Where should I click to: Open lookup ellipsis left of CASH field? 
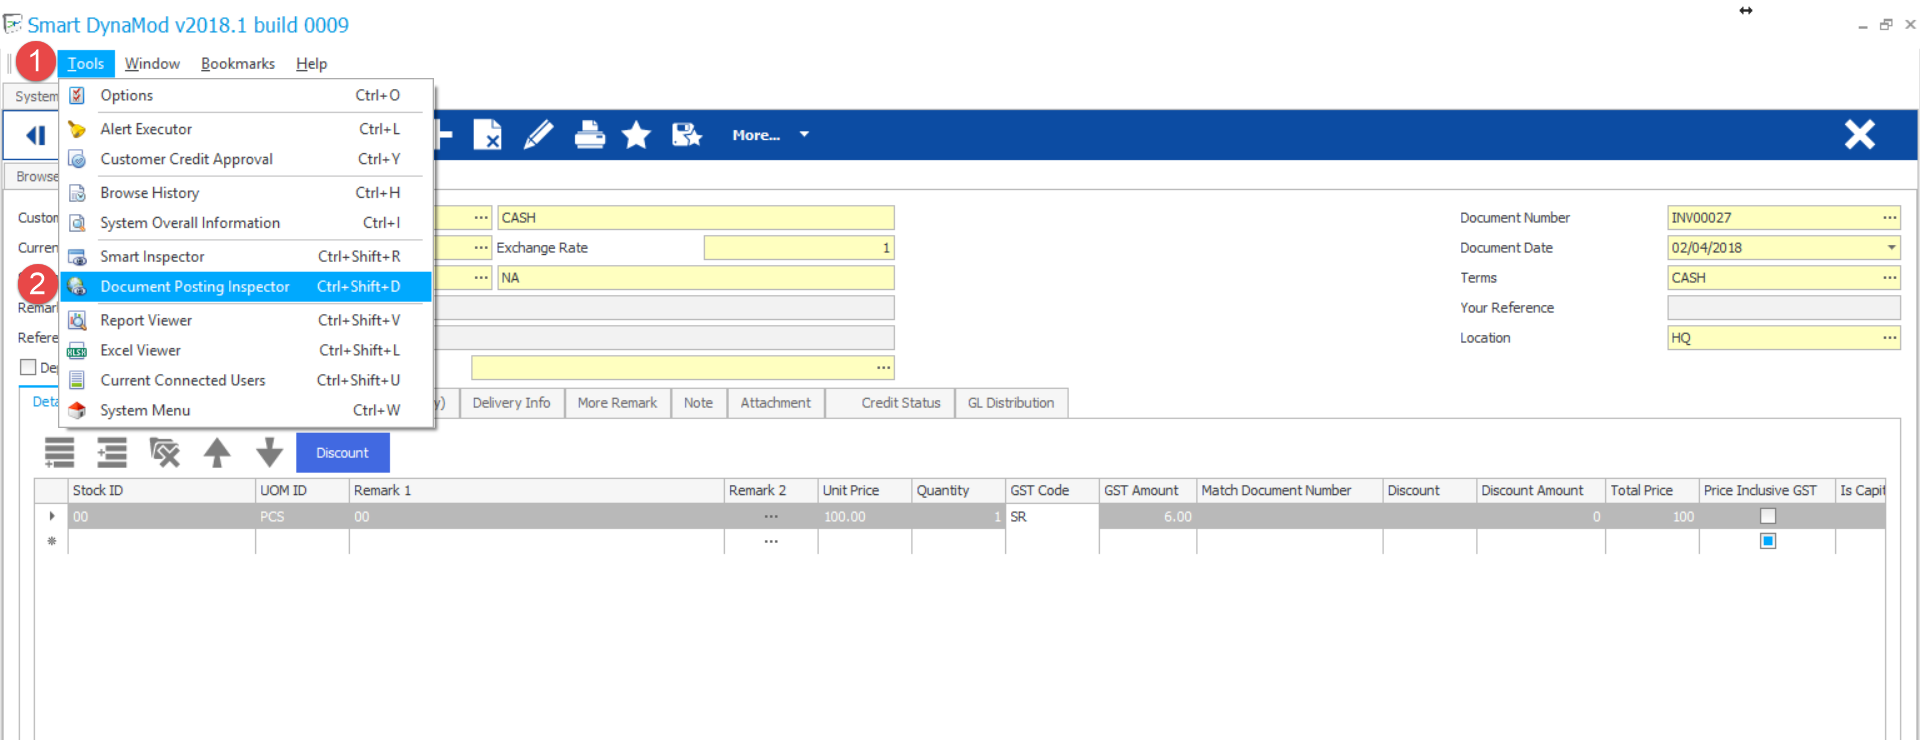click(x=481, y=217)
